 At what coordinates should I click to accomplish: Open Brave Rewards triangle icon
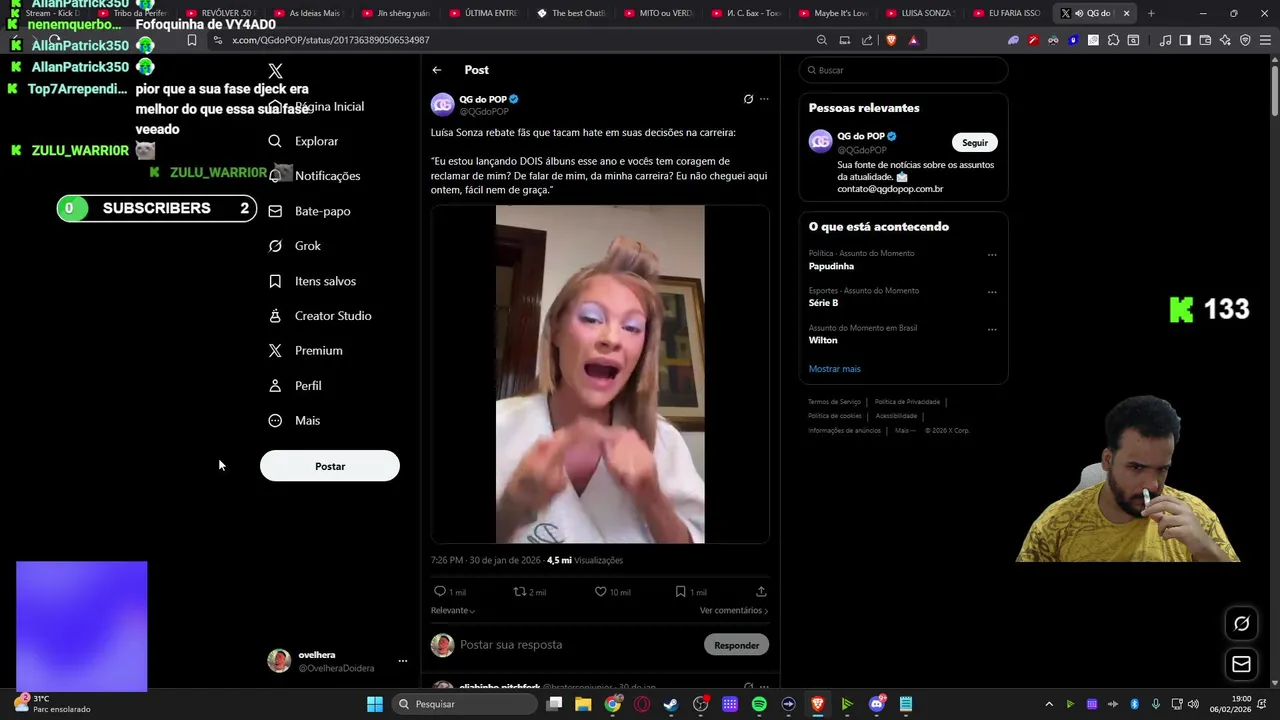point(913,40)
